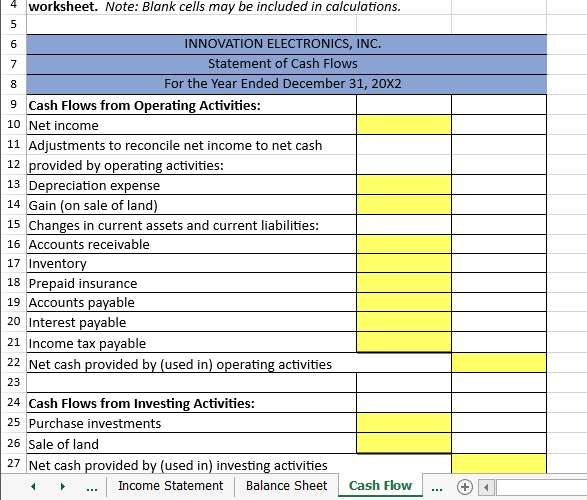Select yellow Net income value cell
This screenshot has width=587, height=500.
[404, 125]
